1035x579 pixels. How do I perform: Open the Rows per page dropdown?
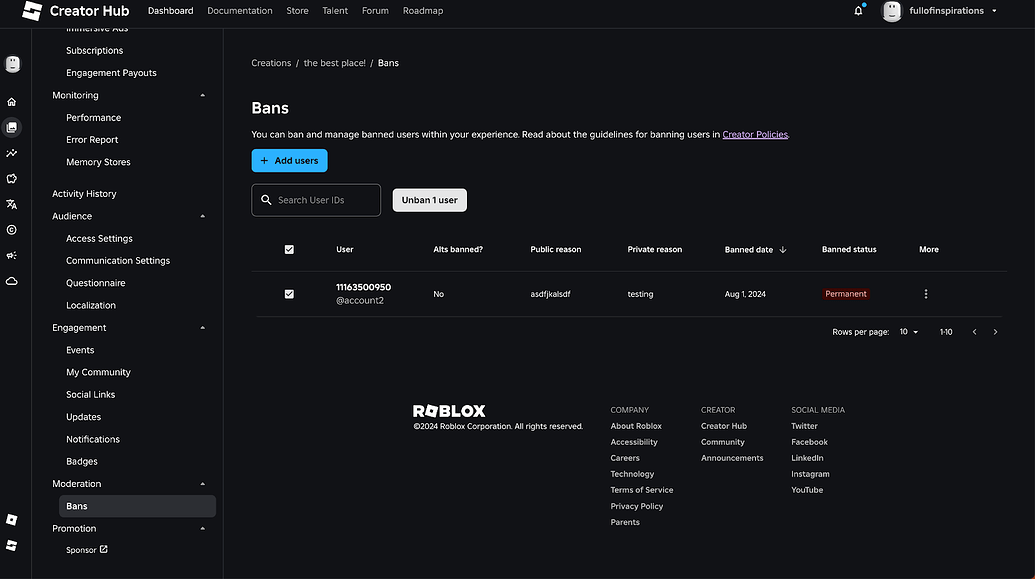pyautogui.click(x=908, y=331)
